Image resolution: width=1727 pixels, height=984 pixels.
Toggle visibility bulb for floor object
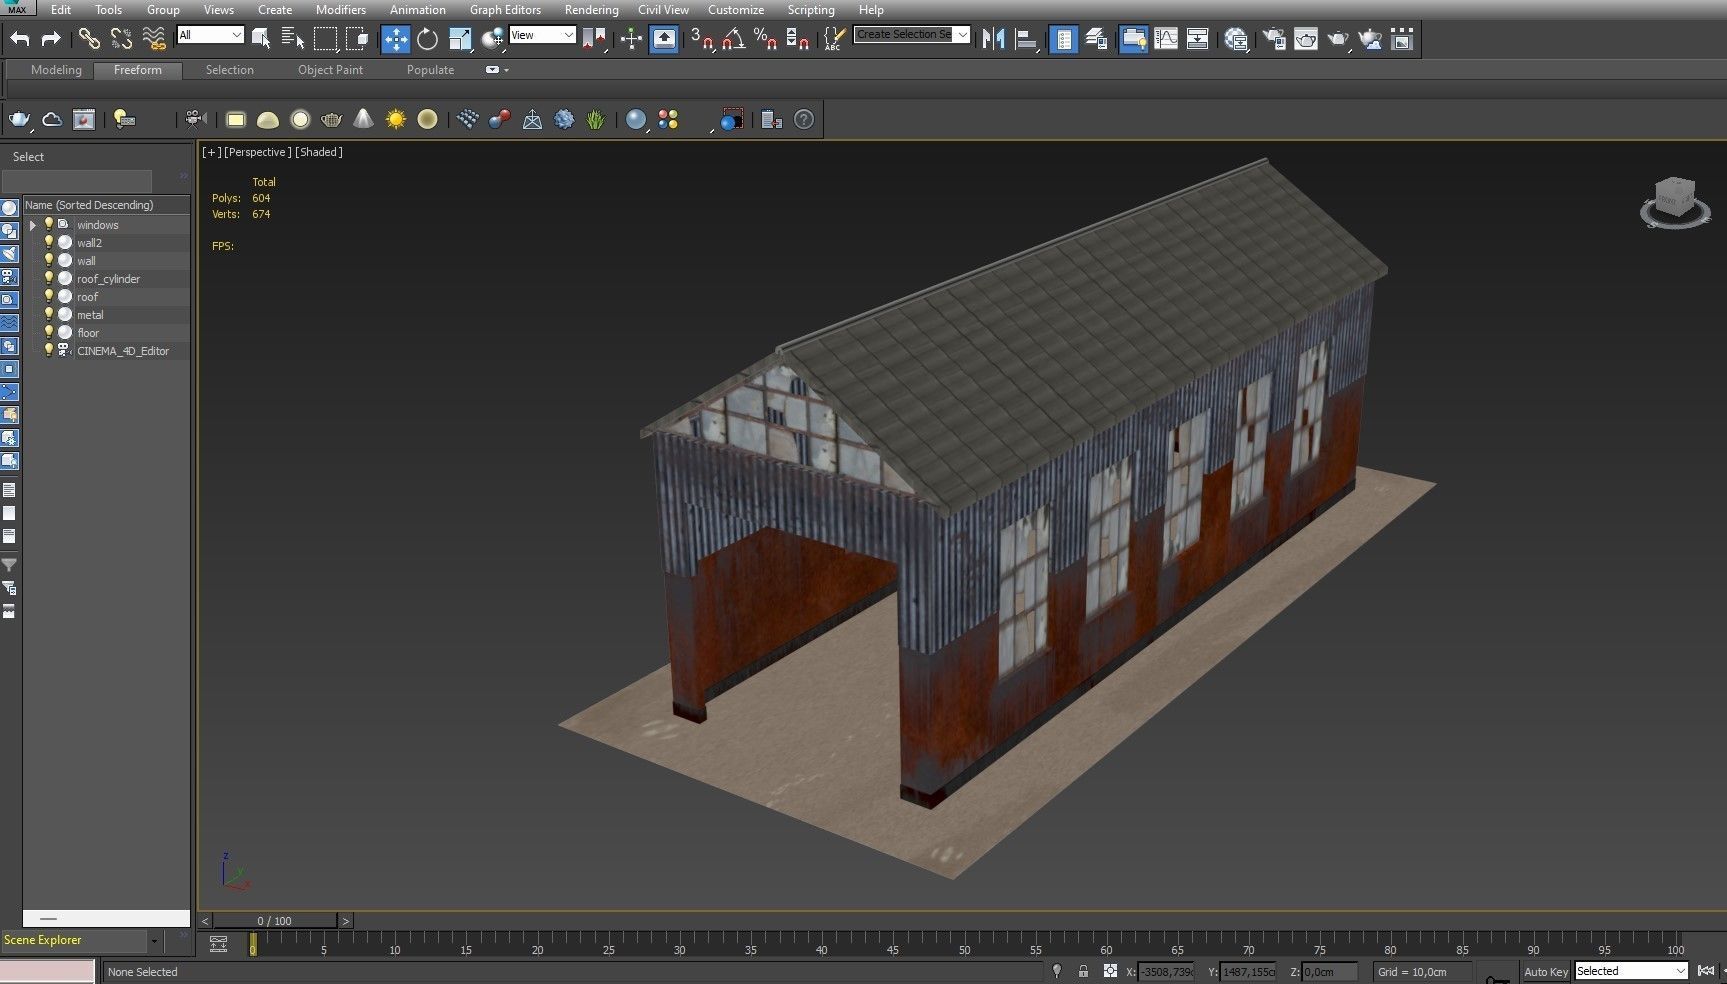[x=48, y=332]
